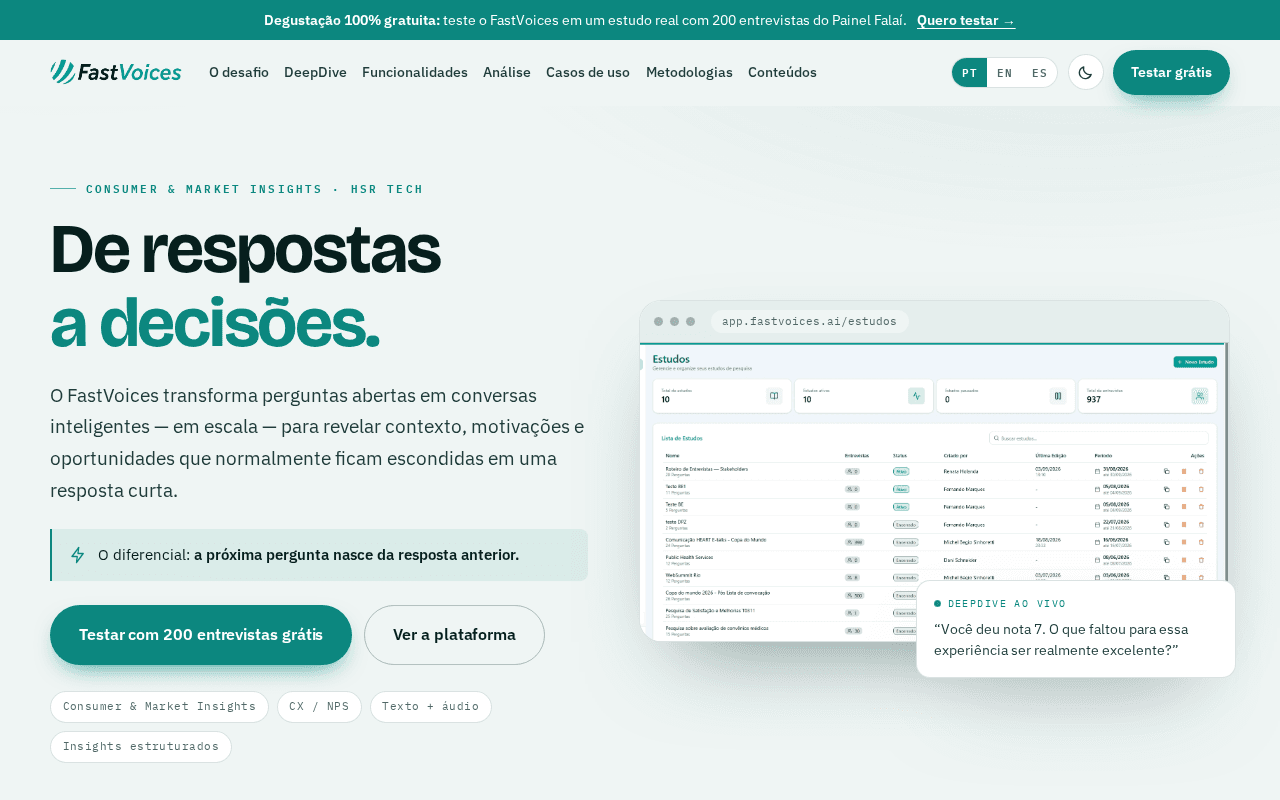Click the DeepDive ao vivo quote card
Image resolution: width=1280 pixels, height=800 pixels.
pos(1076,629)
